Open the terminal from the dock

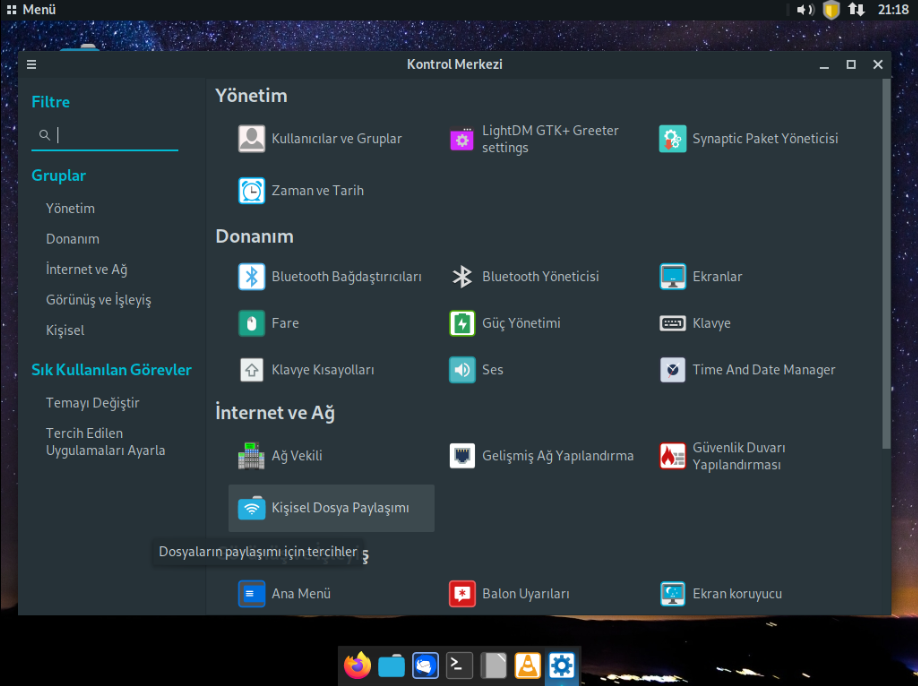click(x=459, y=666)
